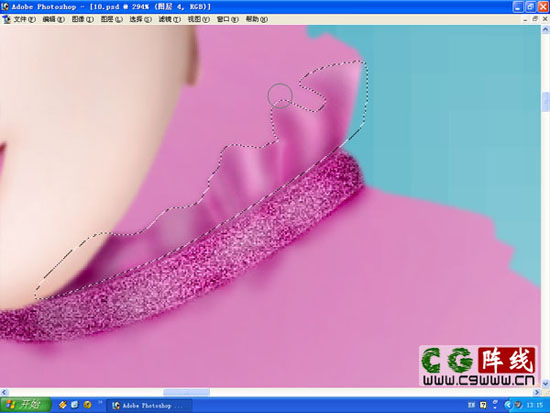Click the vertical scrollbar down arrow
The width and height of the screenshot is (550, 413).
[545, 384]
